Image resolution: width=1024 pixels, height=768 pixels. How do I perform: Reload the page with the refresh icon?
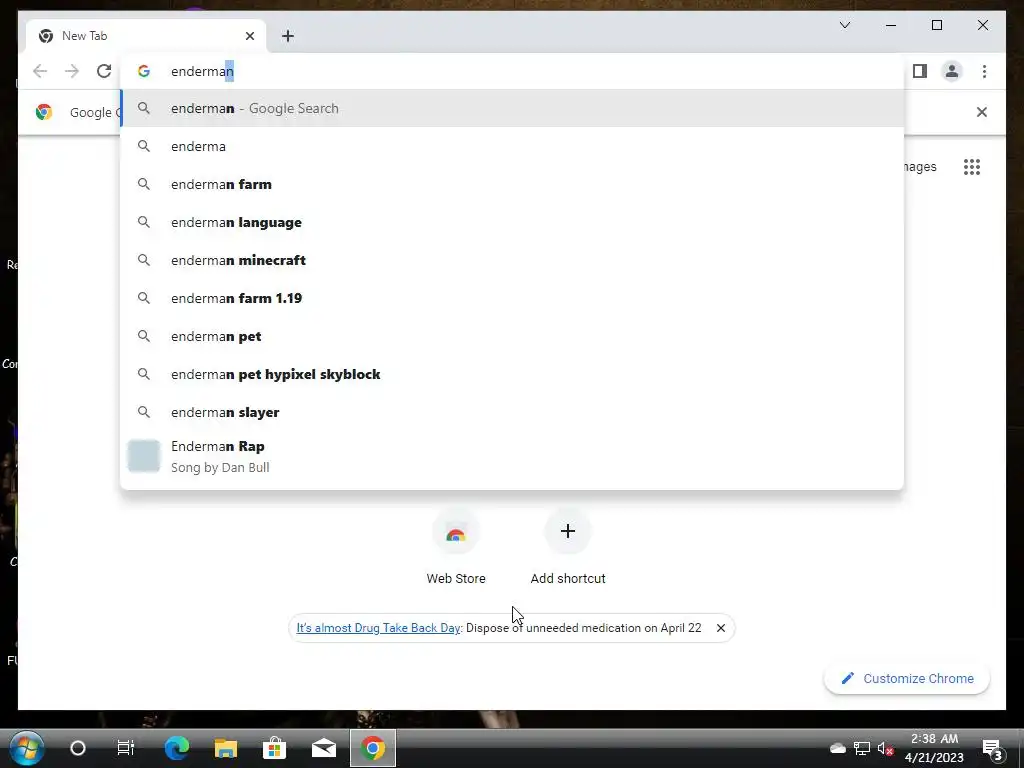[x=104, y=71]
